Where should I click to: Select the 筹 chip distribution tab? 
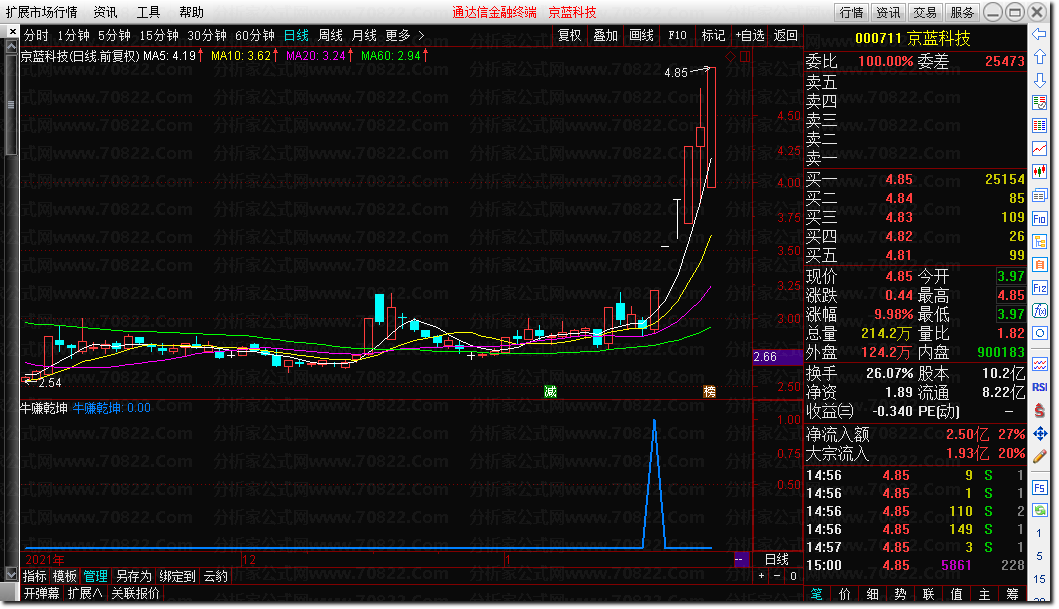point(1012,594)
